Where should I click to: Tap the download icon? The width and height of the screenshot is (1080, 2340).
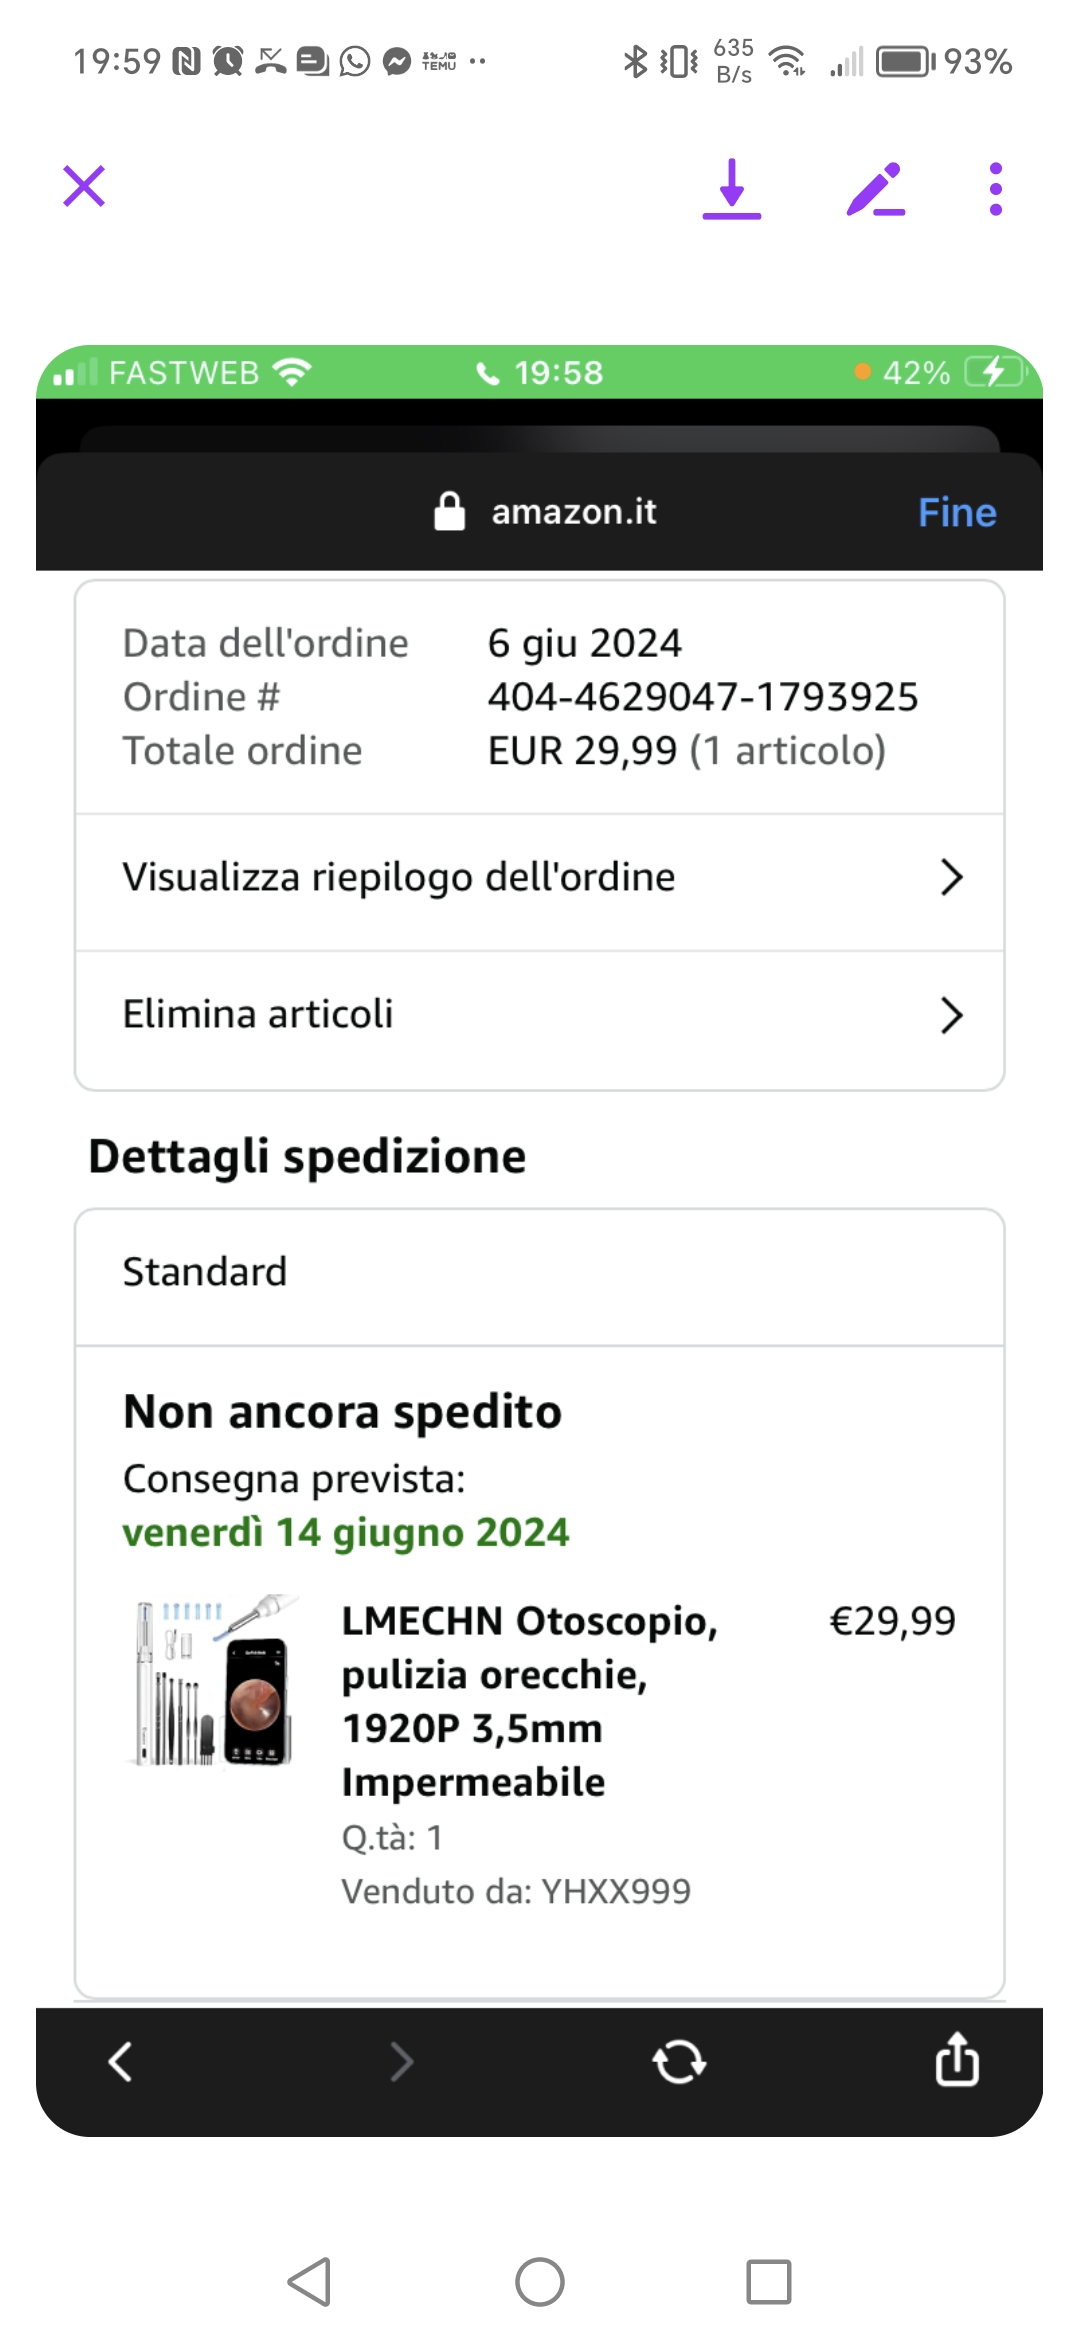[732, 189]
